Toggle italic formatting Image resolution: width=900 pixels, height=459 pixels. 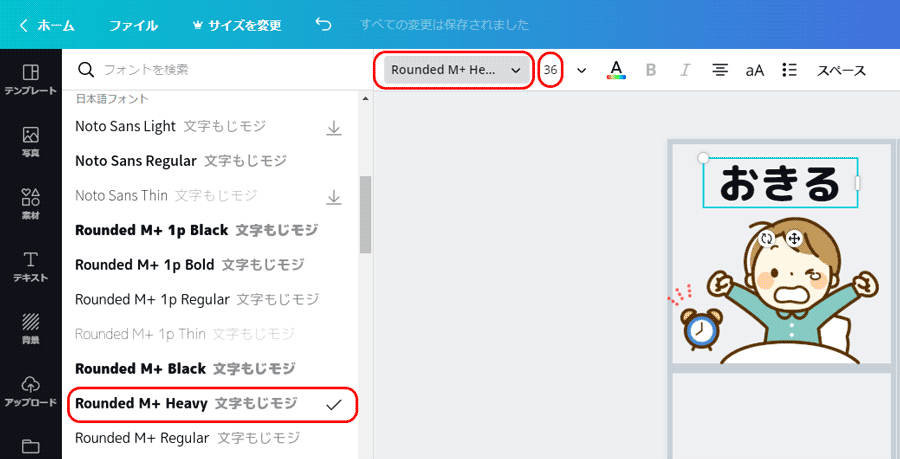tap(685, 70)
